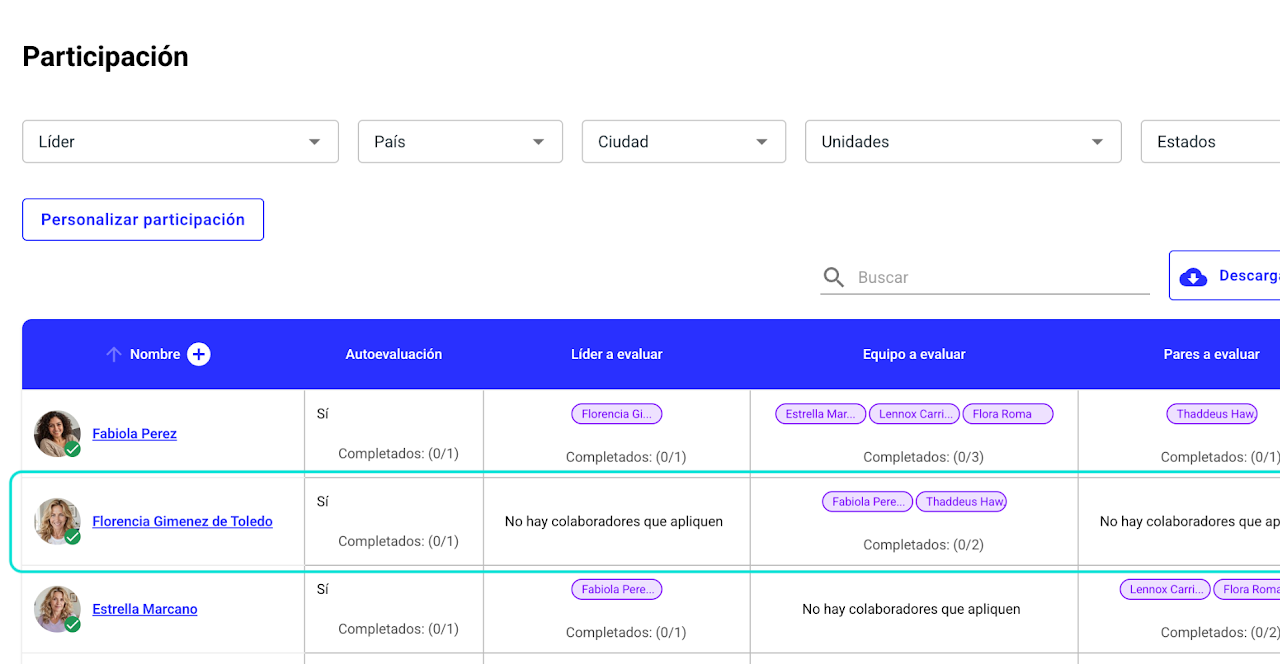Viewport: 1280px width, 664px height.
Task: Click Fabiola Perez's profile avatar
Action: pyautogui.click(x=57, y=433)
